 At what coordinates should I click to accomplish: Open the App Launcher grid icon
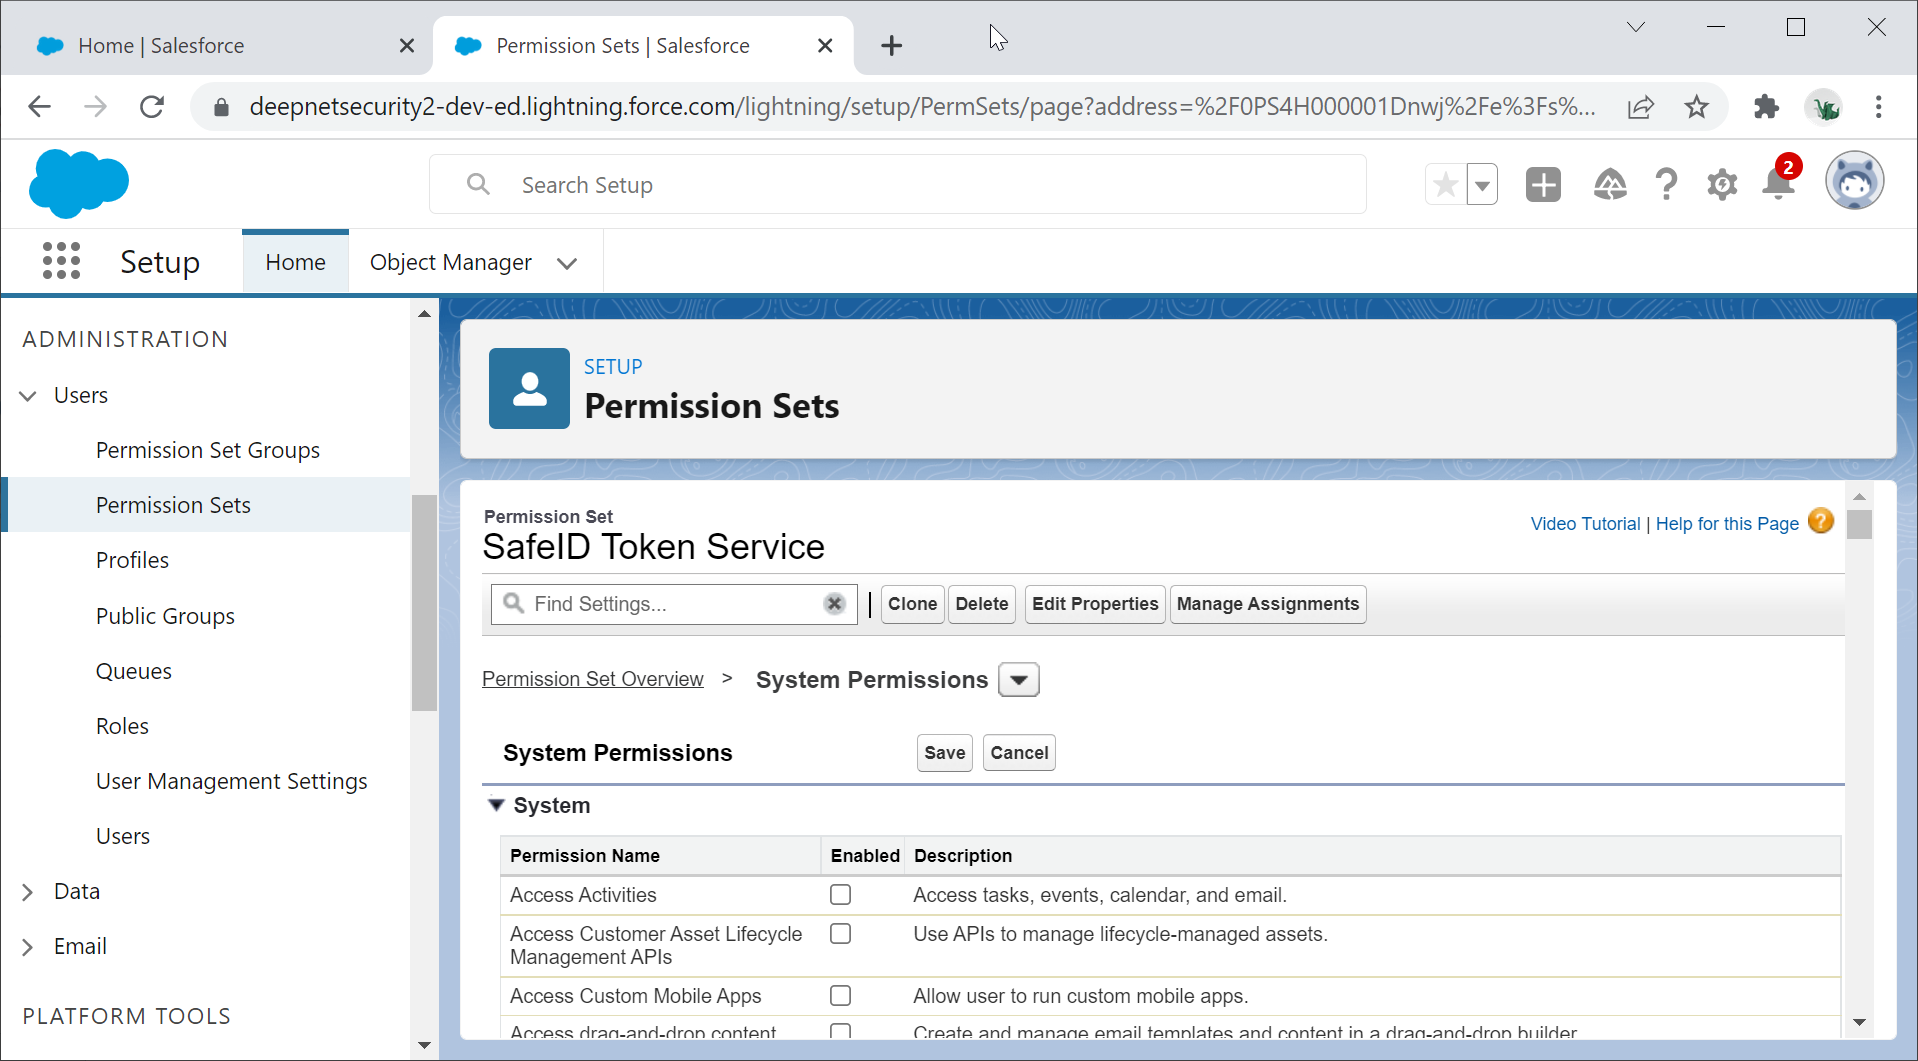coord(61,261)
